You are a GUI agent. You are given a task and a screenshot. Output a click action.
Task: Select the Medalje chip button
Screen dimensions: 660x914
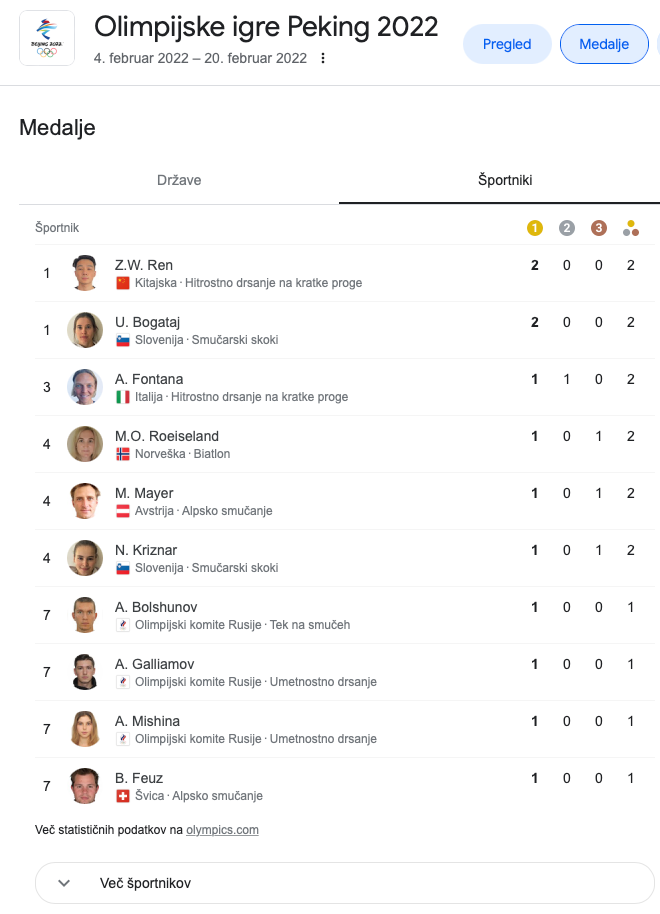(604, 44)
